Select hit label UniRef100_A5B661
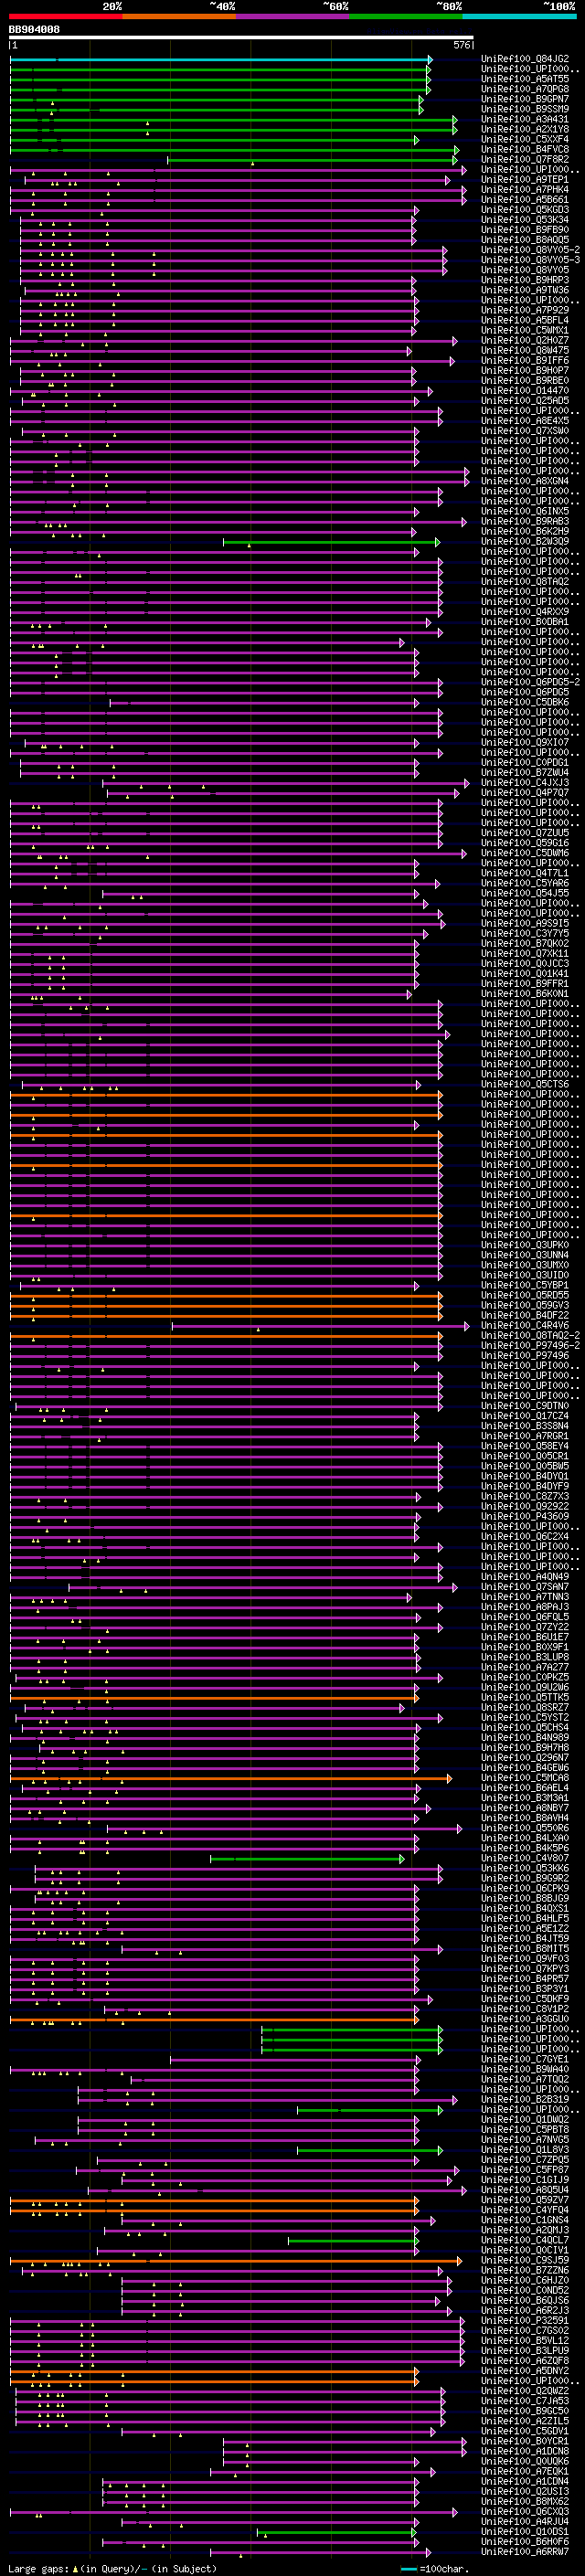Image resolution: width=585 pixels, height=2576 pixels. pyautogui.click(x=525, y=200)
